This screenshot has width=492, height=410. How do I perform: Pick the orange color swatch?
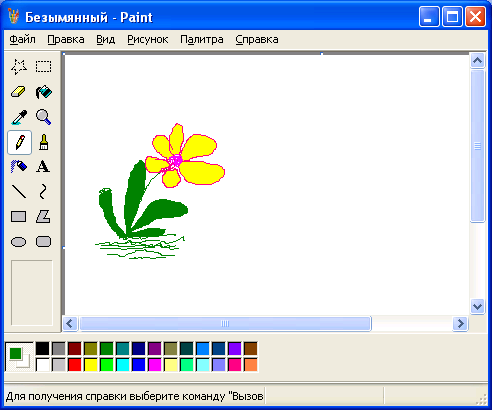coord(251,365)
